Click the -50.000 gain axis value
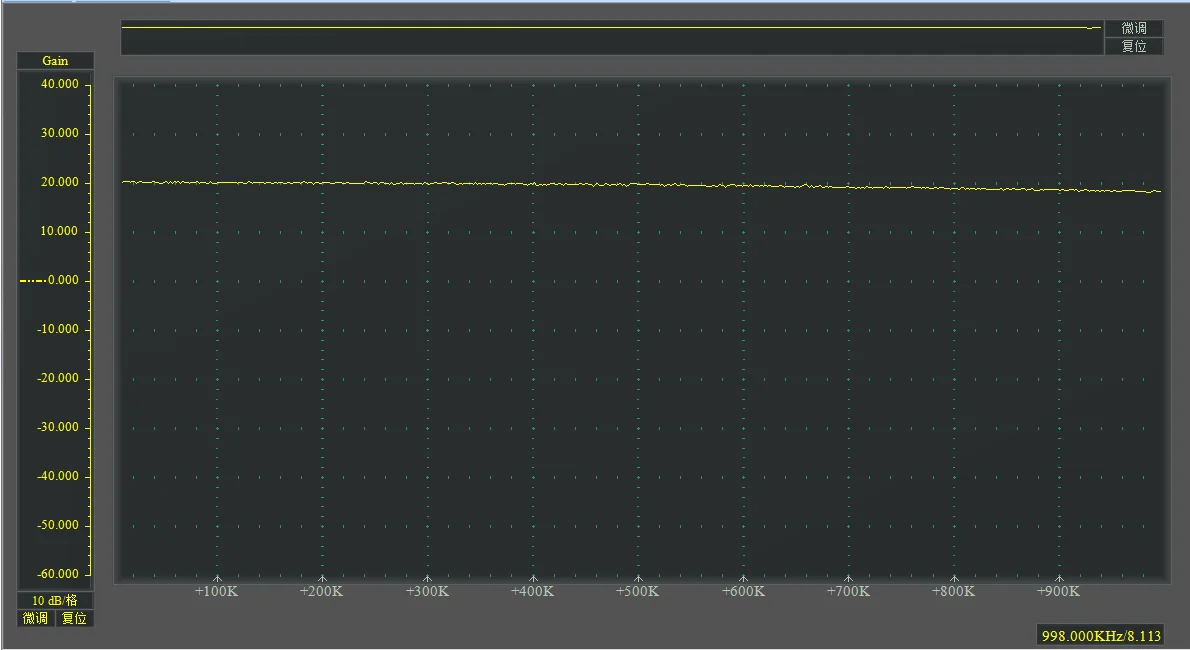This screenshot has height=650, width=1190. [x=58, y=525]
